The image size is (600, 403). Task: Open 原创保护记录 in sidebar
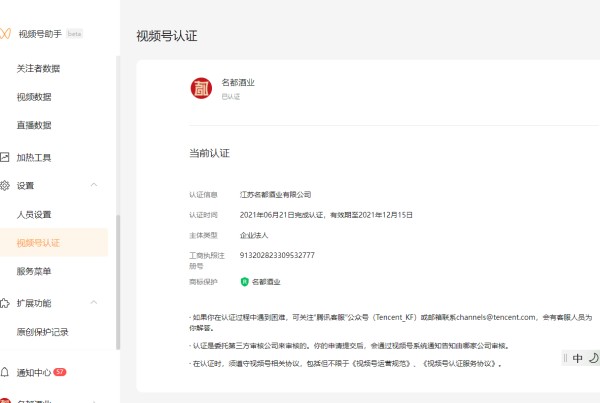pos(42,331)
